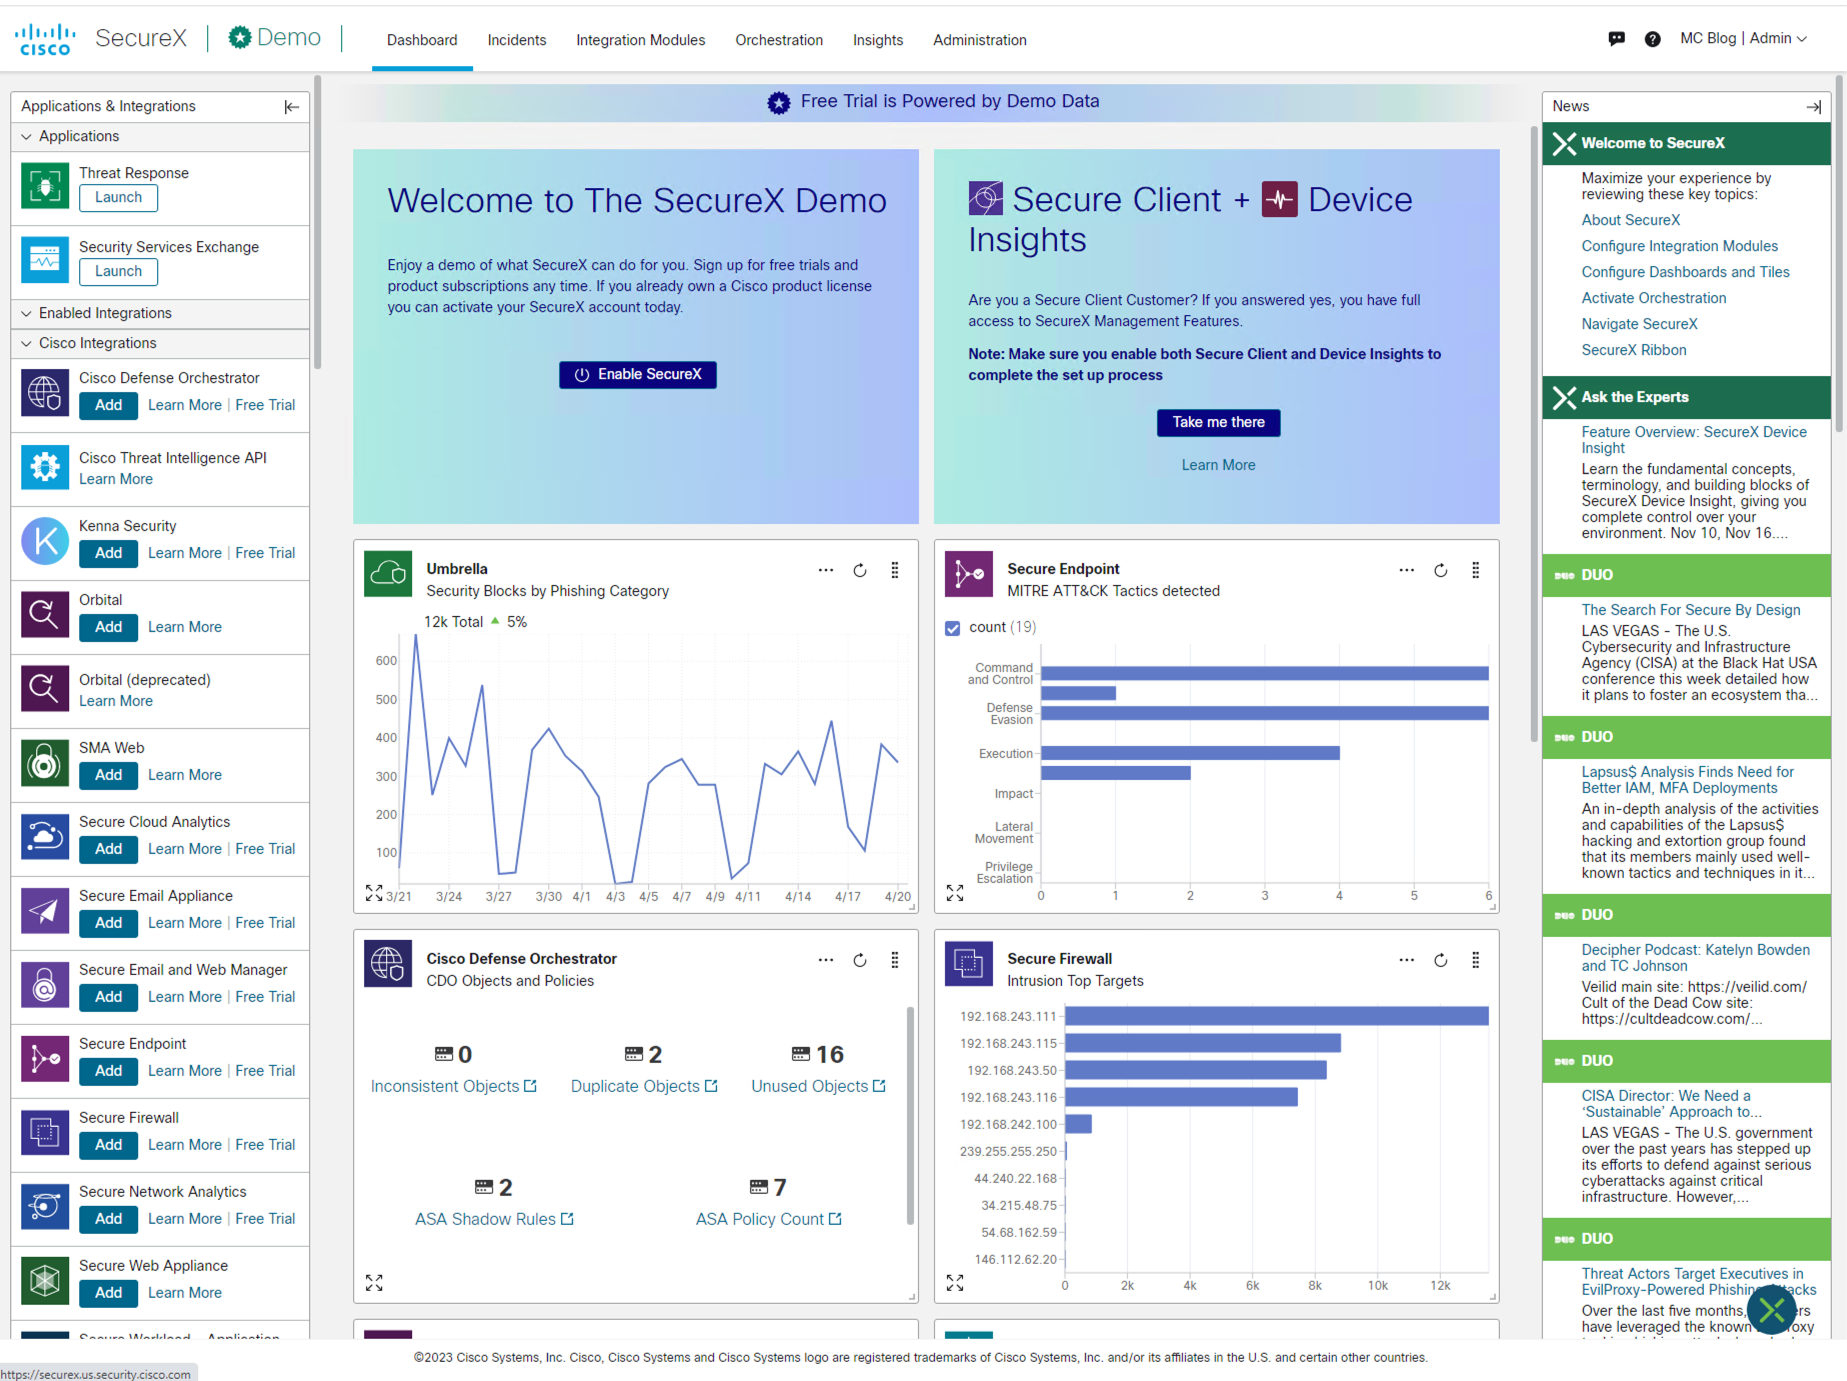Collapse the Applications & Integrations panel

coord(291,106)
